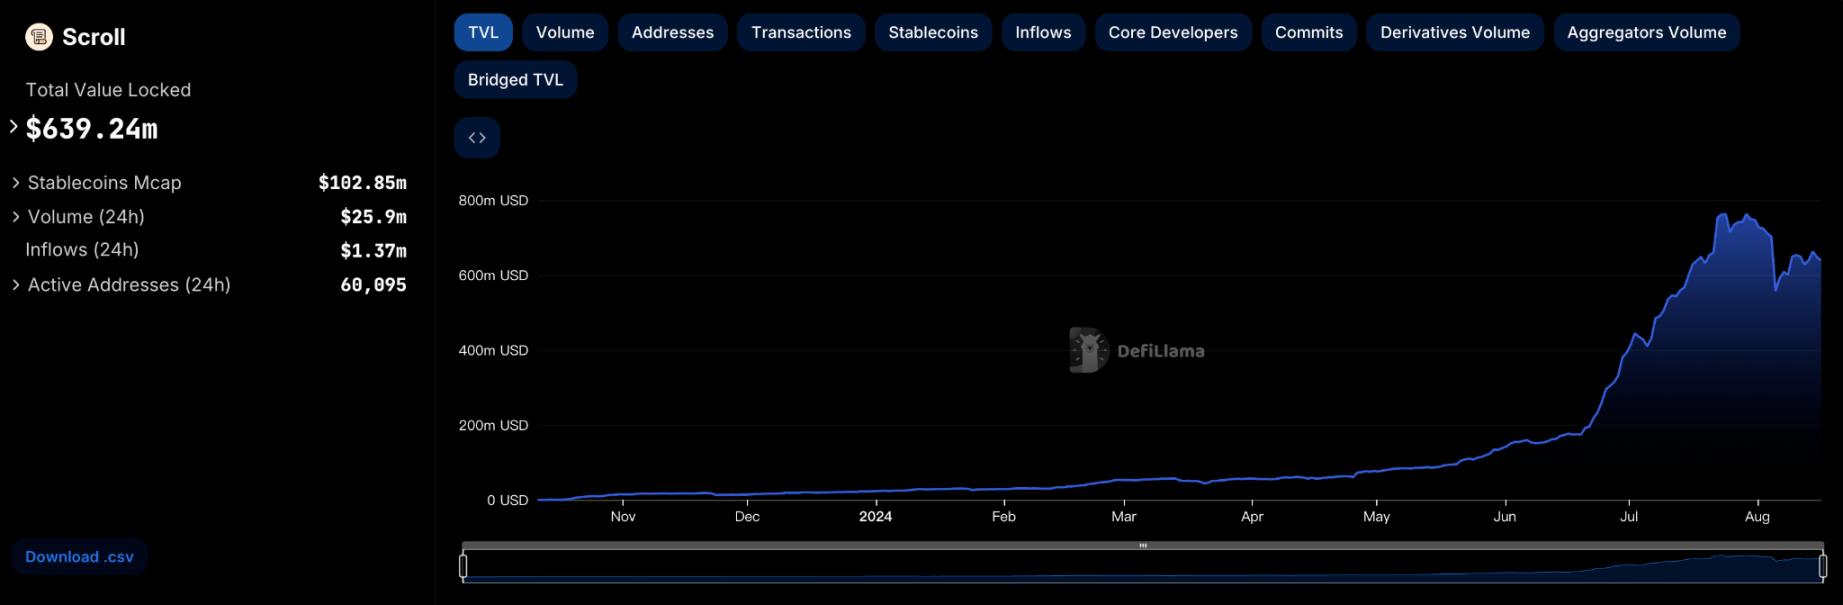The image size is (1843, 605).
Task: Enable the Addresses chart metric
Action: (672, 33)
